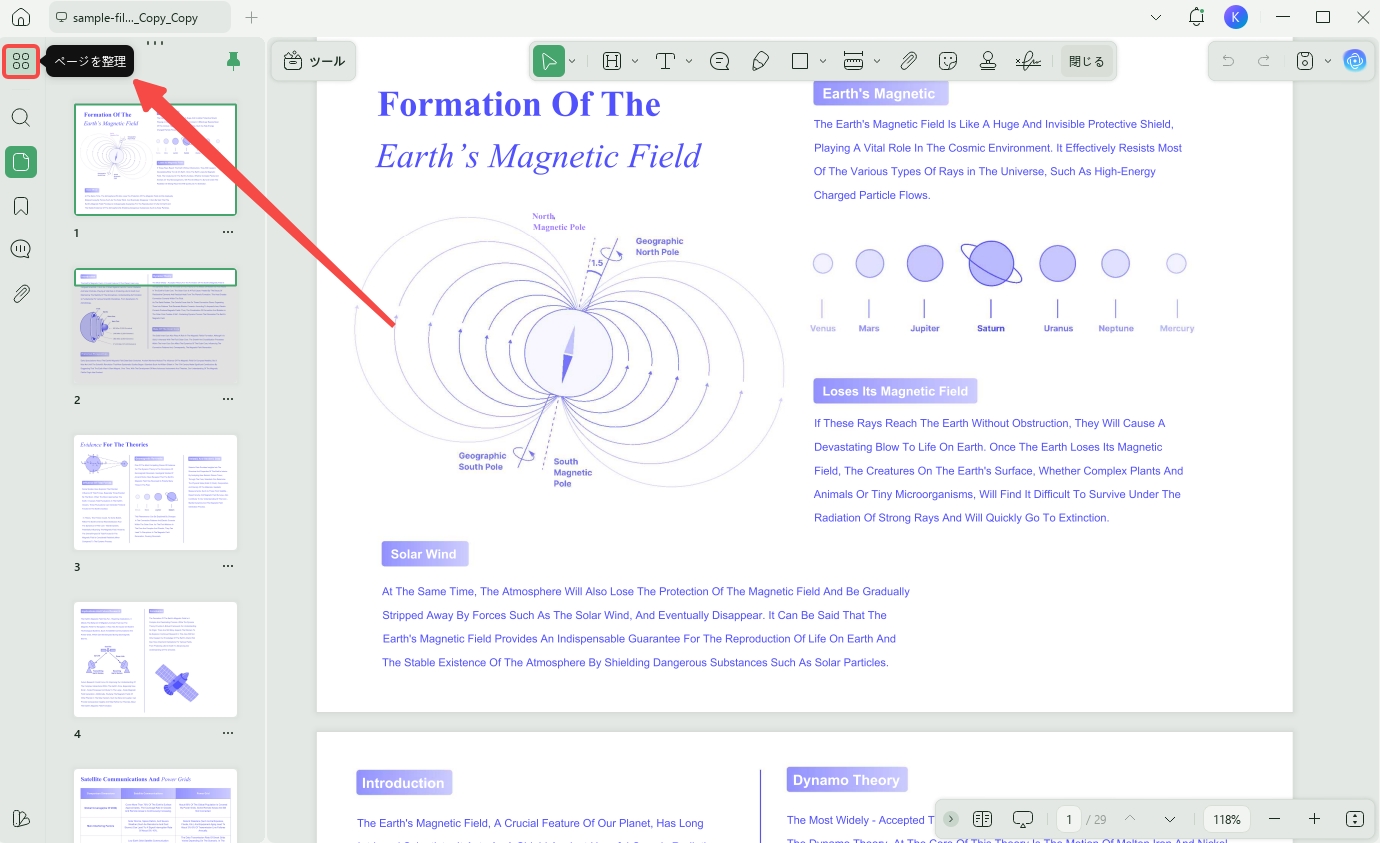Open the ツール tools button
Image resolution: width=1380 pixels, height=843 pixels.
coord(314,62)
